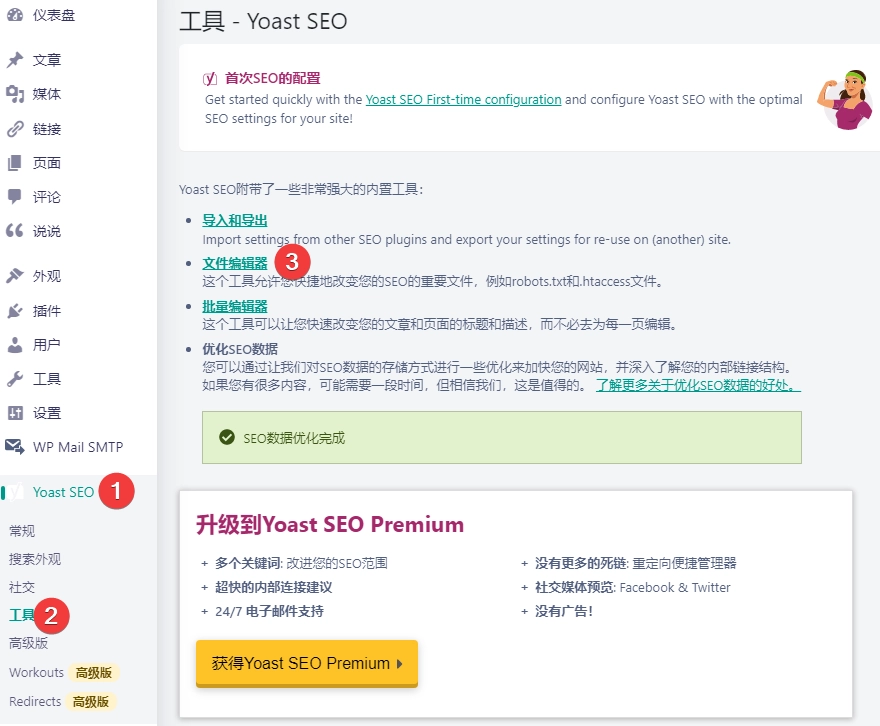Click the pushpin icon beside 文章
The height and width of the screenshot is (726, 880).
click(x=15, y=59)
